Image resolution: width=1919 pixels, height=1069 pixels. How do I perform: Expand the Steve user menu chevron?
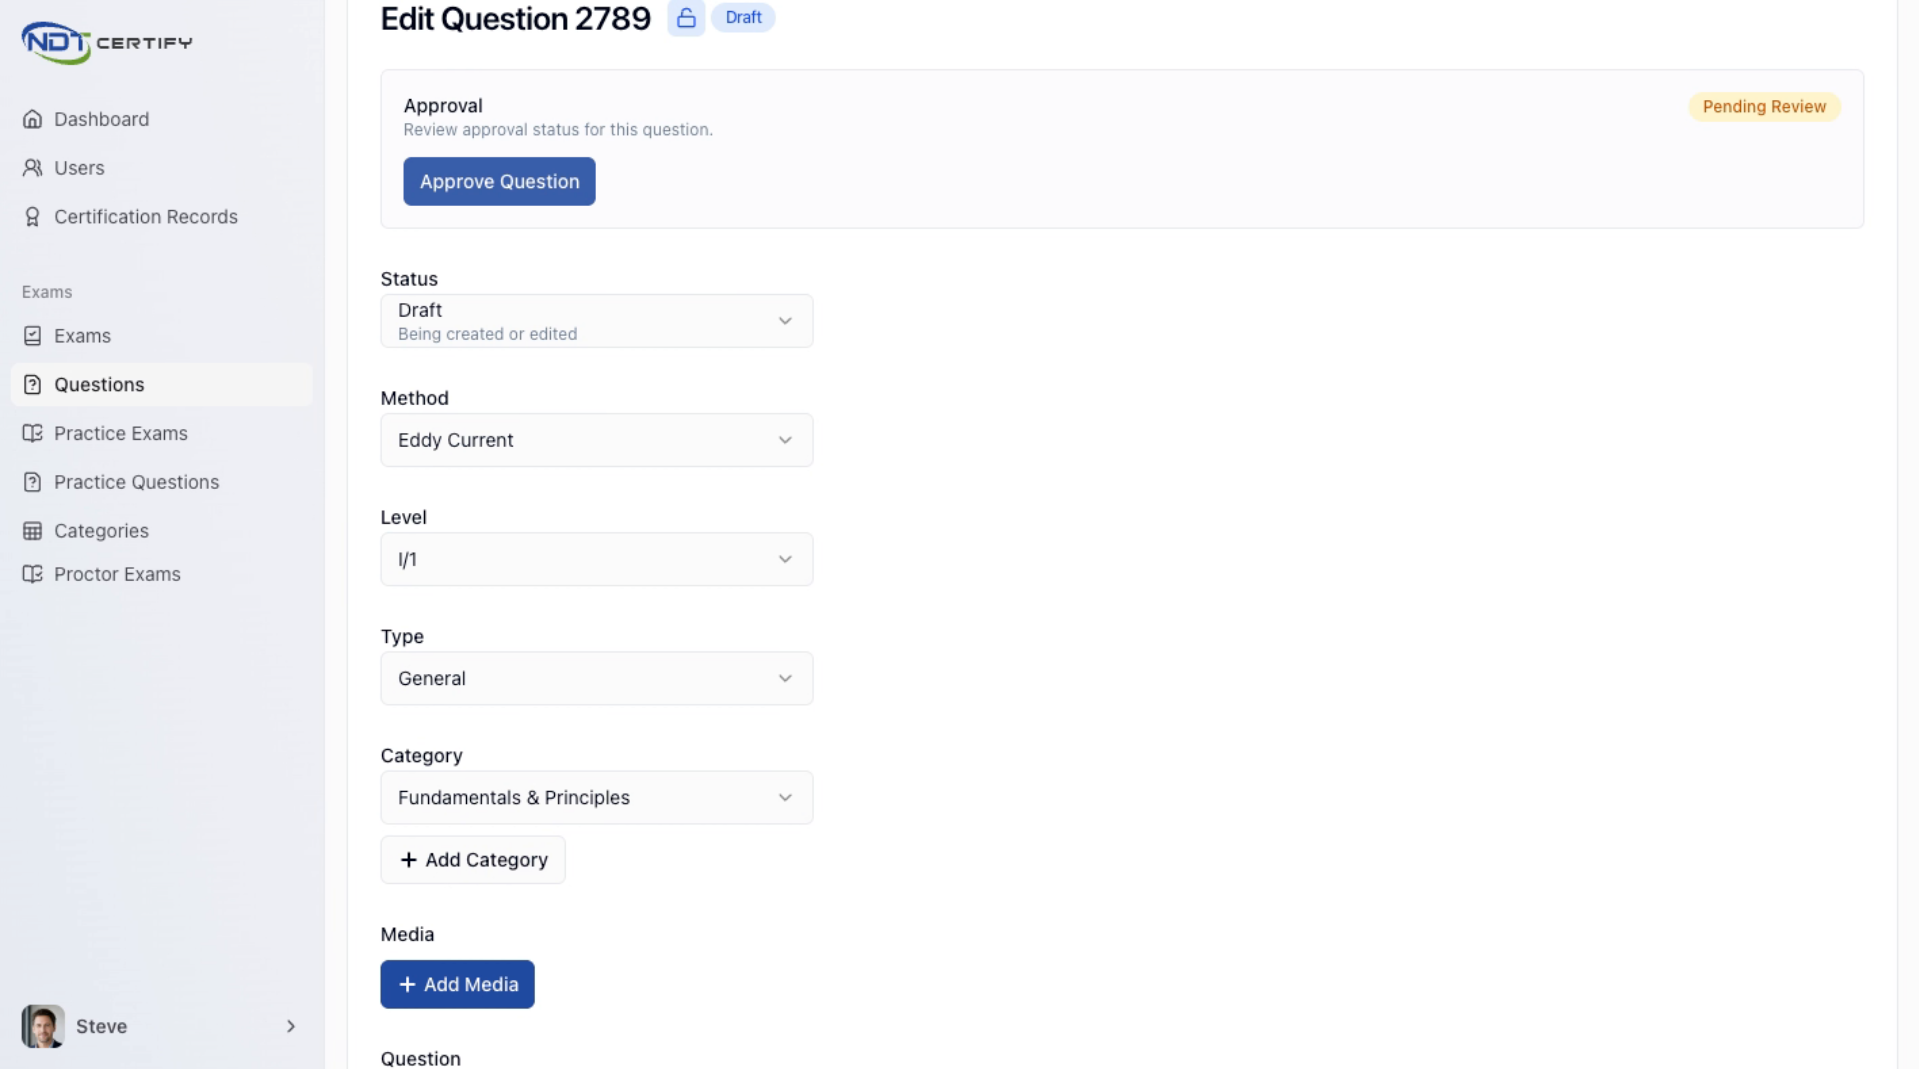pyautogui.click(x=291, y=1026)
